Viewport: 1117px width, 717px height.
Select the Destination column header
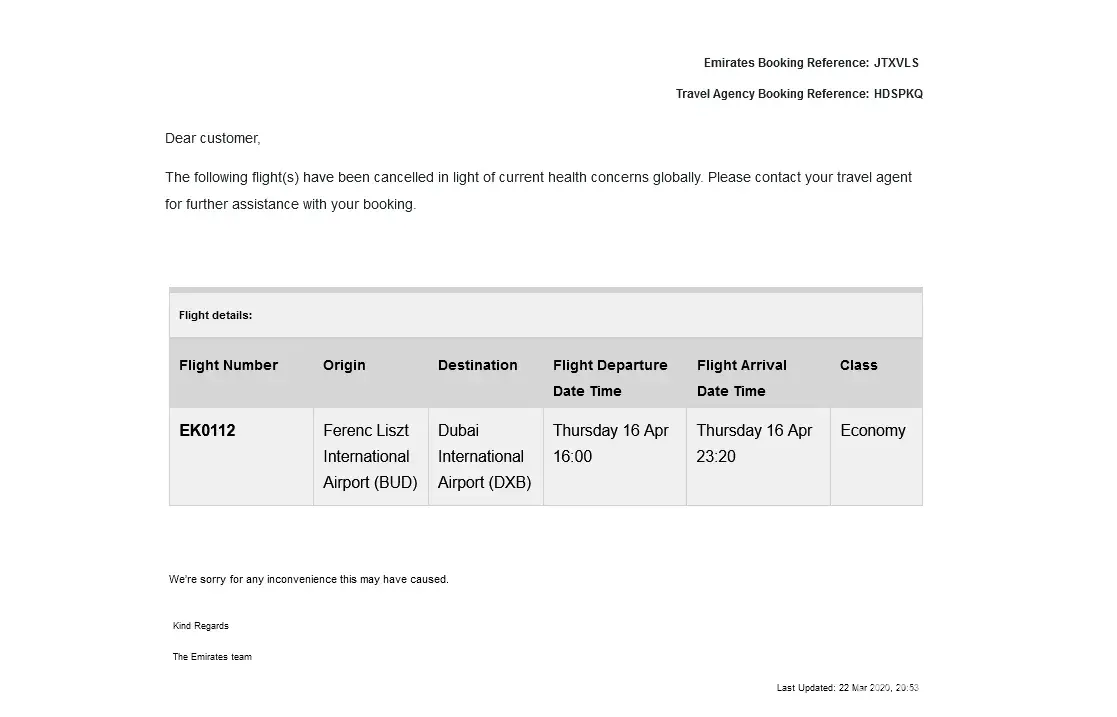pyautogui.click(x=478, y=365)
